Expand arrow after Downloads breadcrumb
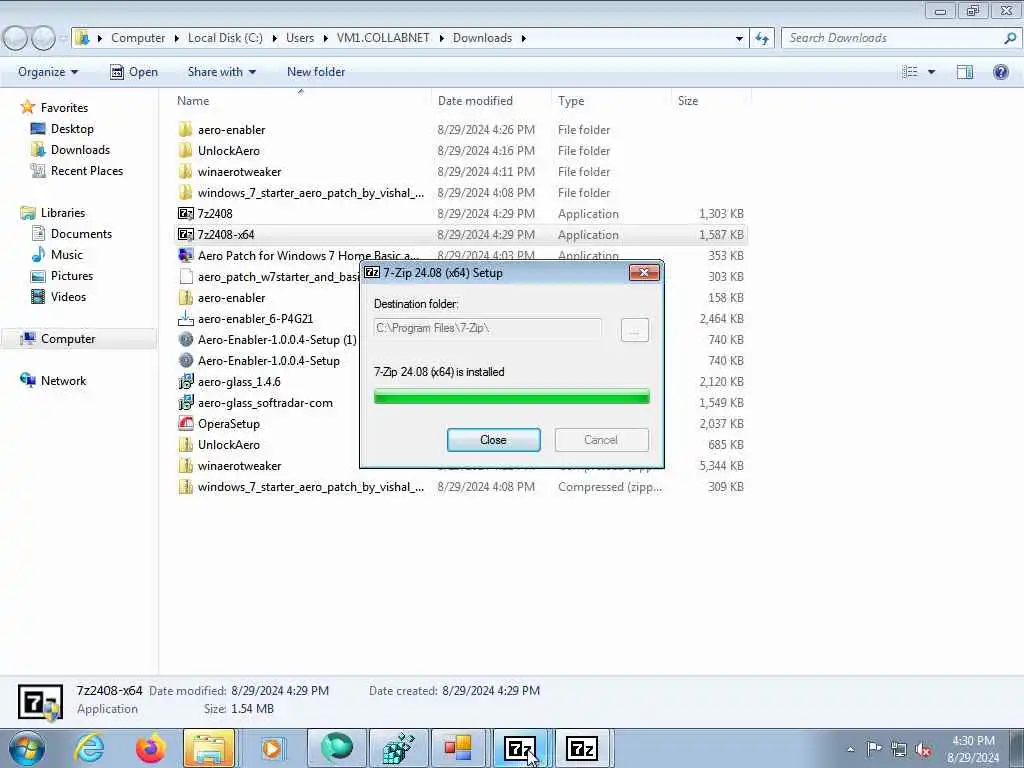 tap(523, 38)
